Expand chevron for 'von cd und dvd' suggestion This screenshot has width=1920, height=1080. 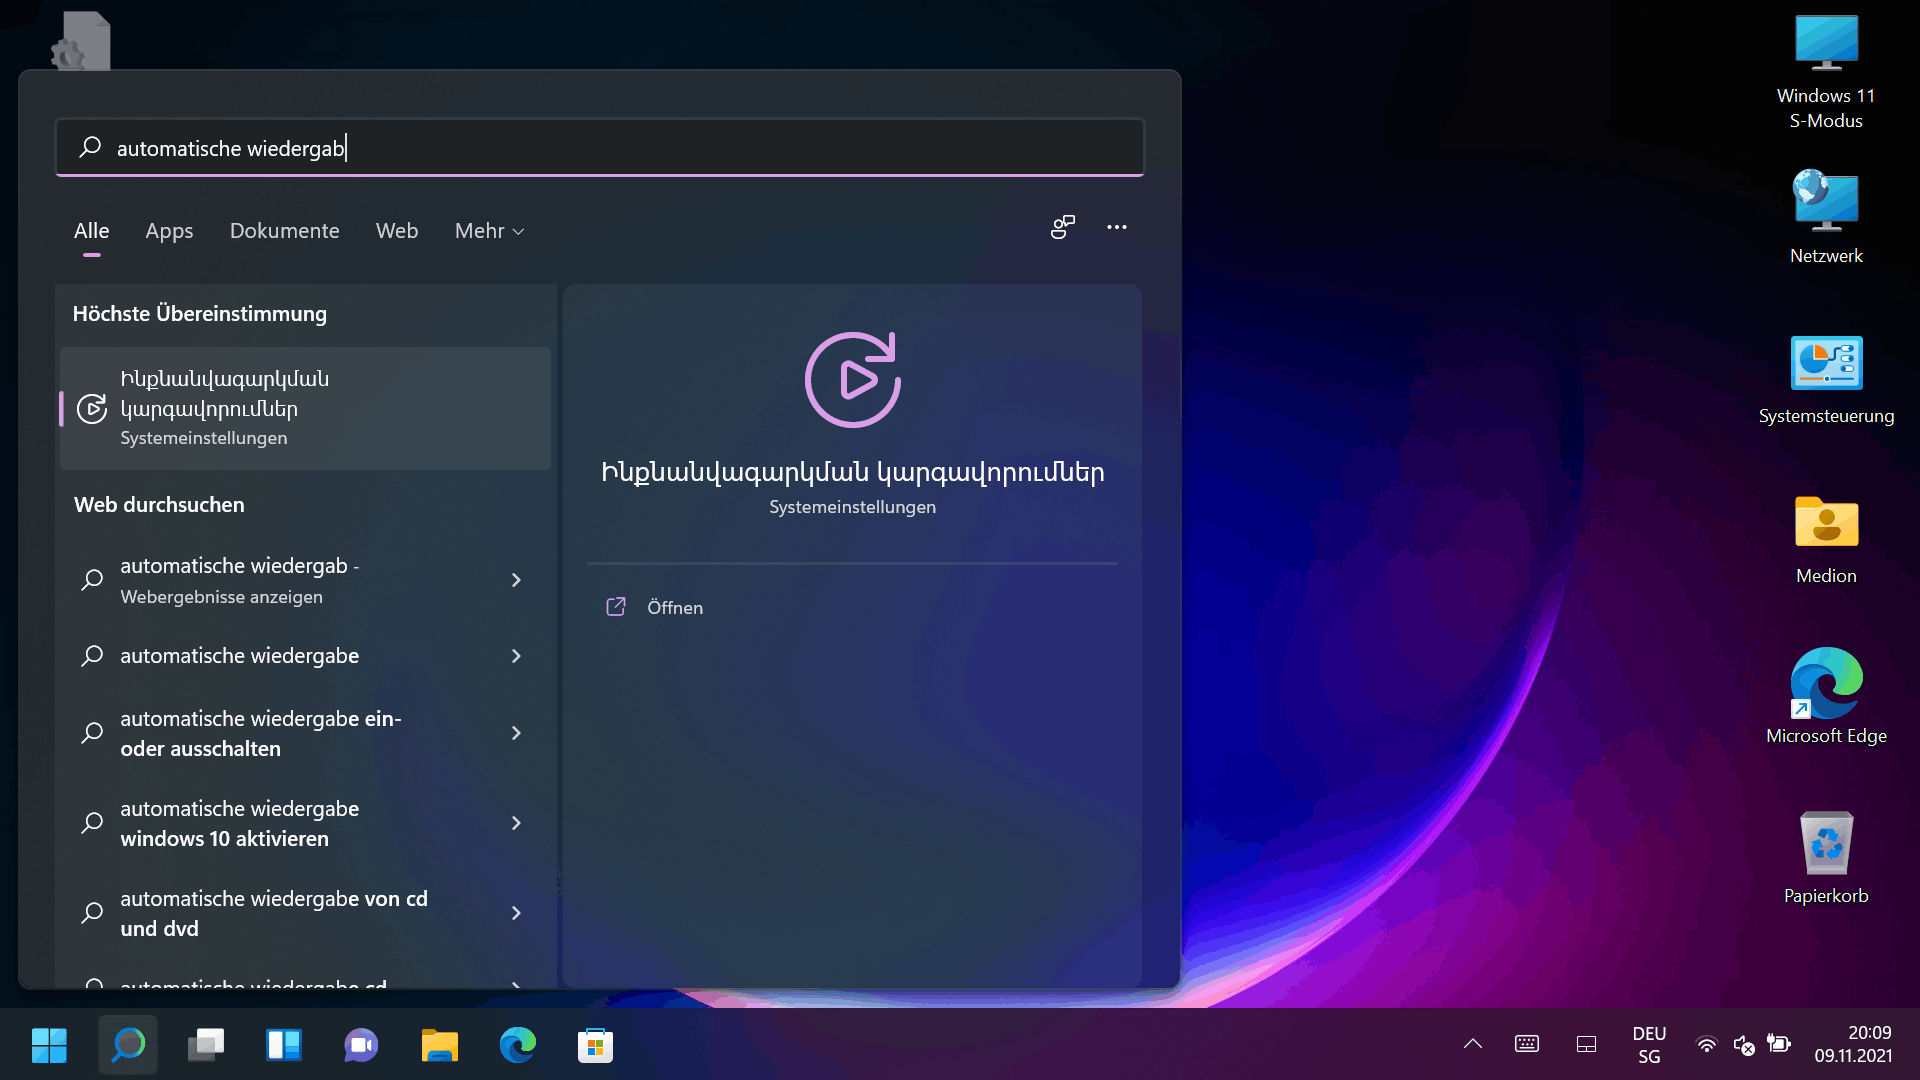[x=516, y=913]
